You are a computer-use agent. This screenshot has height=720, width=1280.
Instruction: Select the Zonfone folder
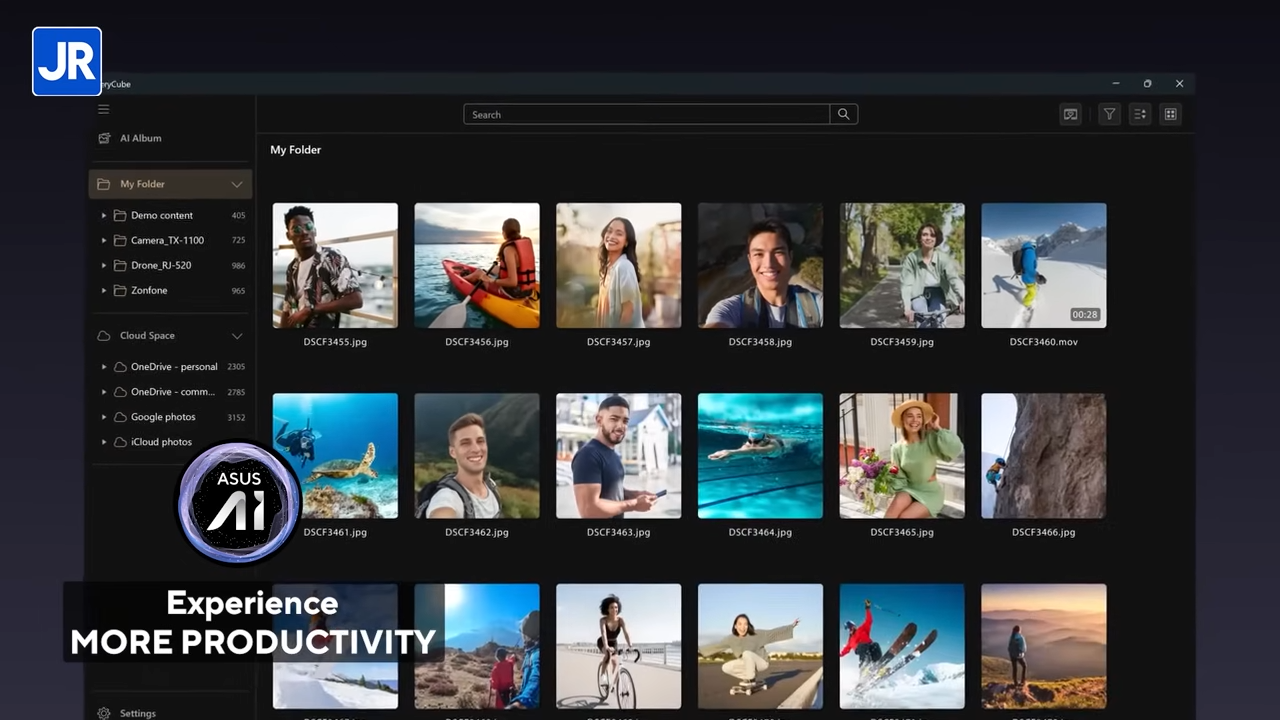[149, 290]
